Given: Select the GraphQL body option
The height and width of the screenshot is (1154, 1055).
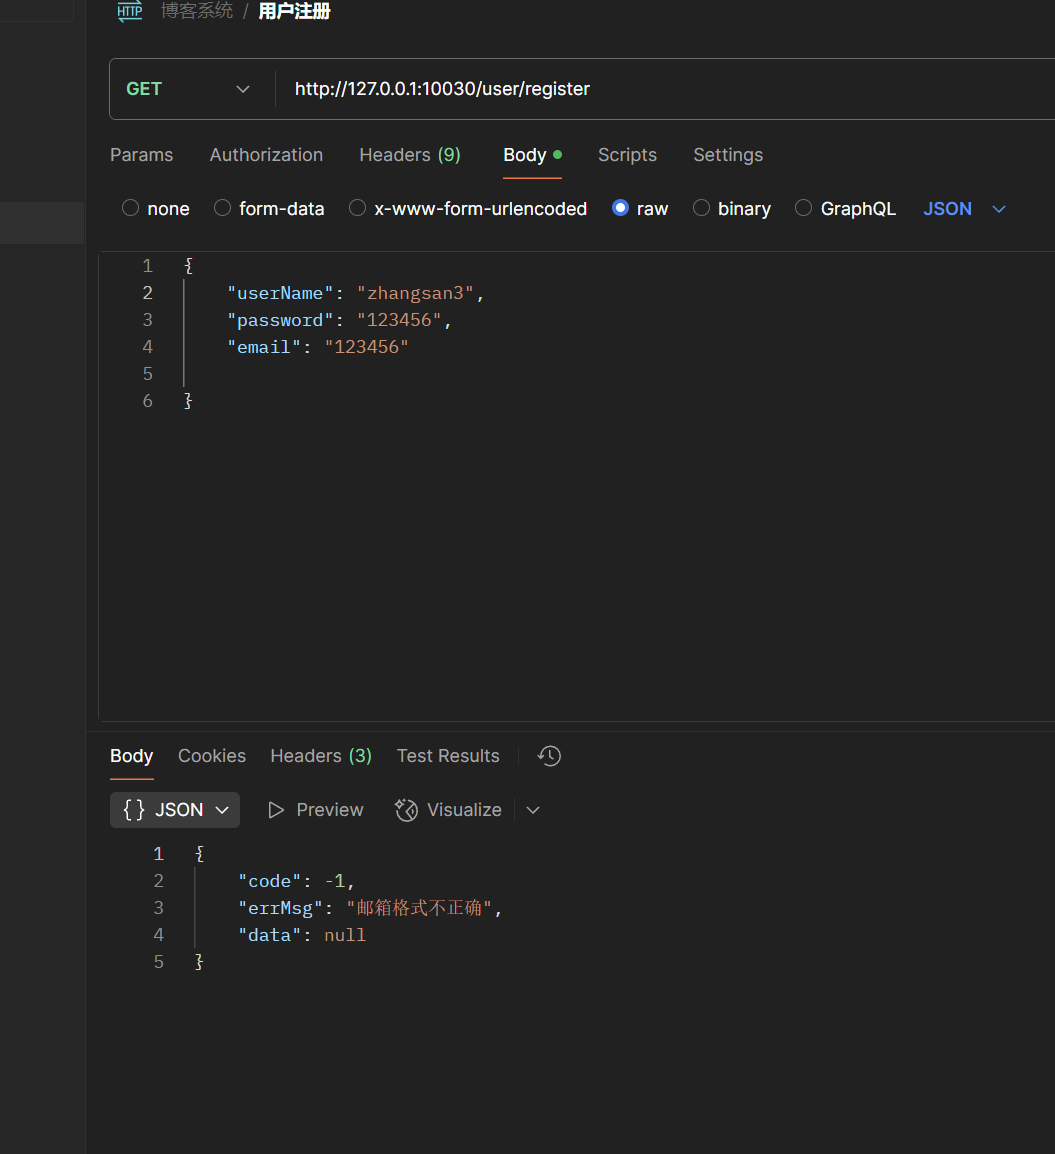Looking at the screenshot, I should (846, 209).
